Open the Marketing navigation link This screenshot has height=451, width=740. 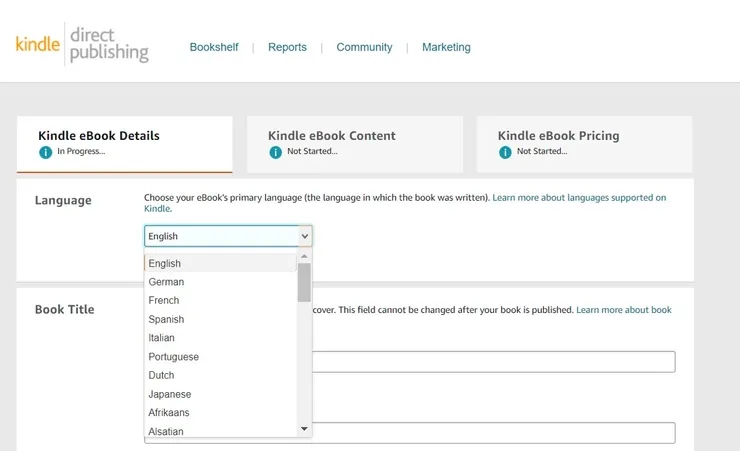click(446, 47)
